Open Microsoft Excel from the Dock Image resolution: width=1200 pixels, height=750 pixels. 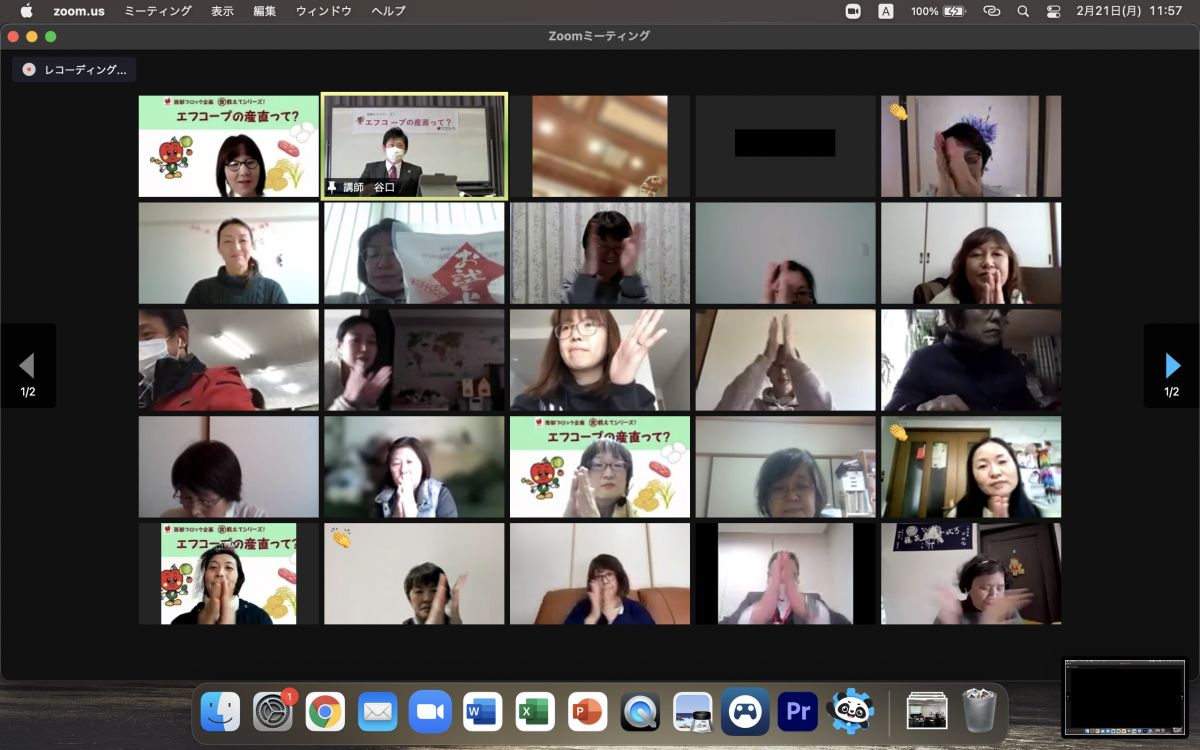pos(535,712)
